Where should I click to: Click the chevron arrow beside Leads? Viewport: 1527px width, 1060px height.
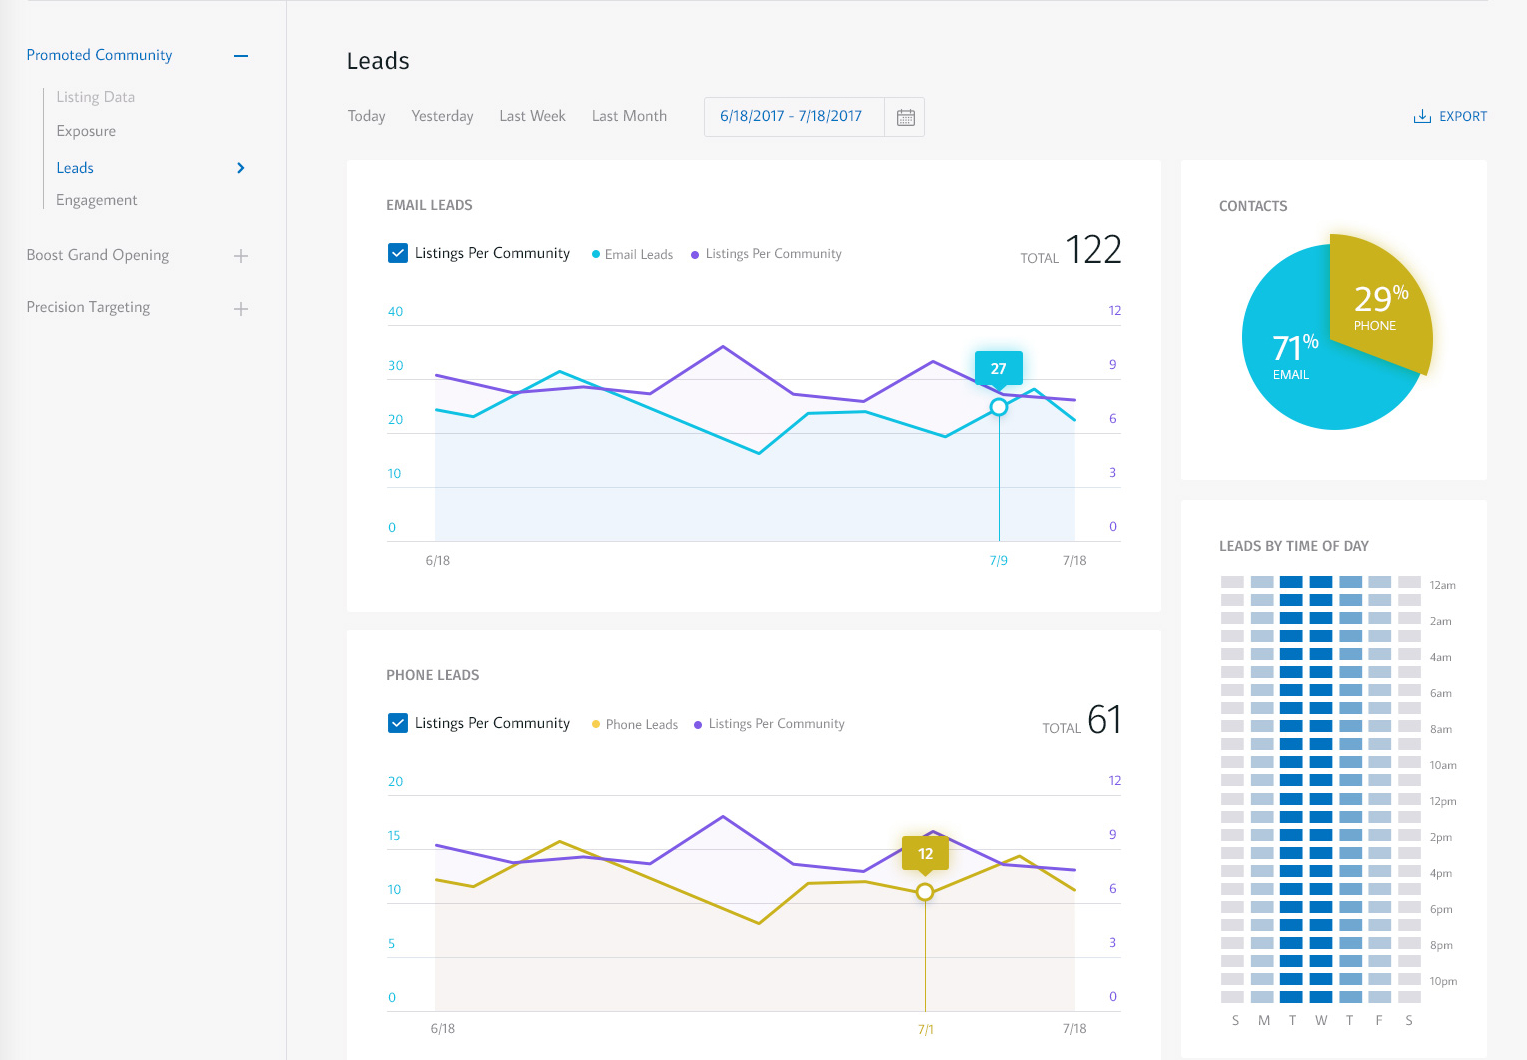[240, 168]
